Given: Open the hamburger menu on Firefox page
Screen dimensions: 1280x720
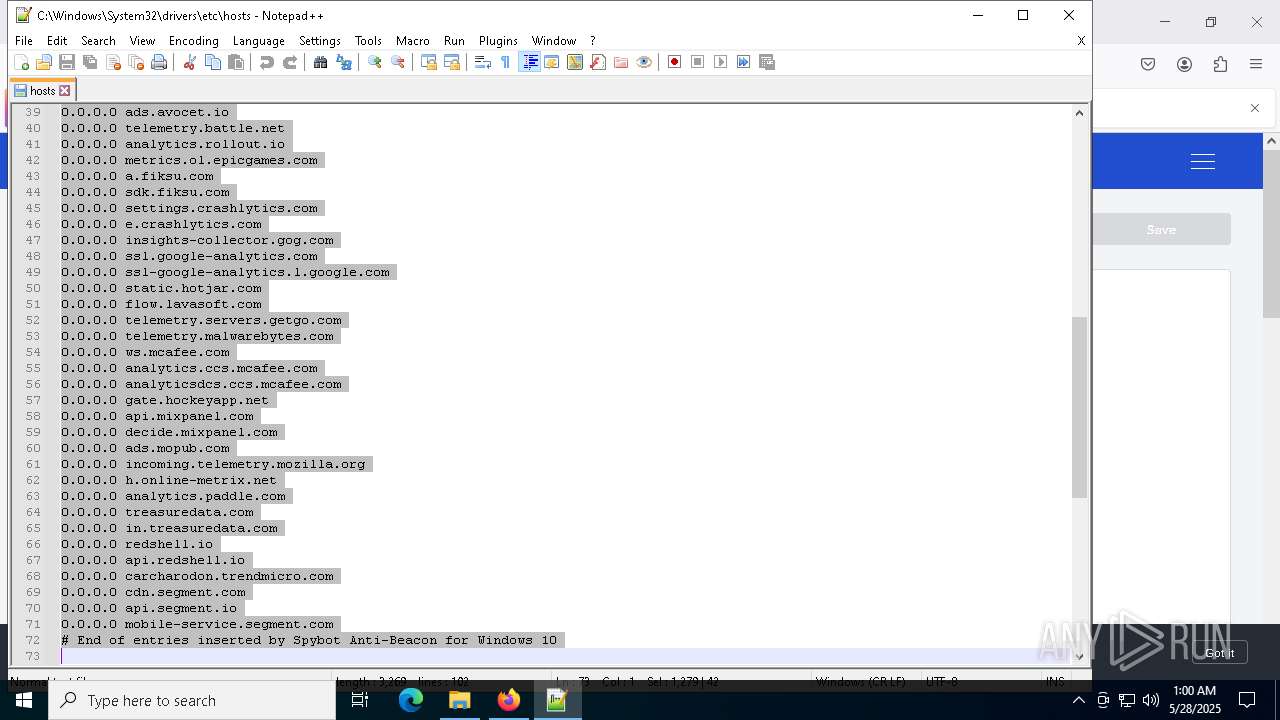Looking at the screenshot, I should [x=1203, y=162].
